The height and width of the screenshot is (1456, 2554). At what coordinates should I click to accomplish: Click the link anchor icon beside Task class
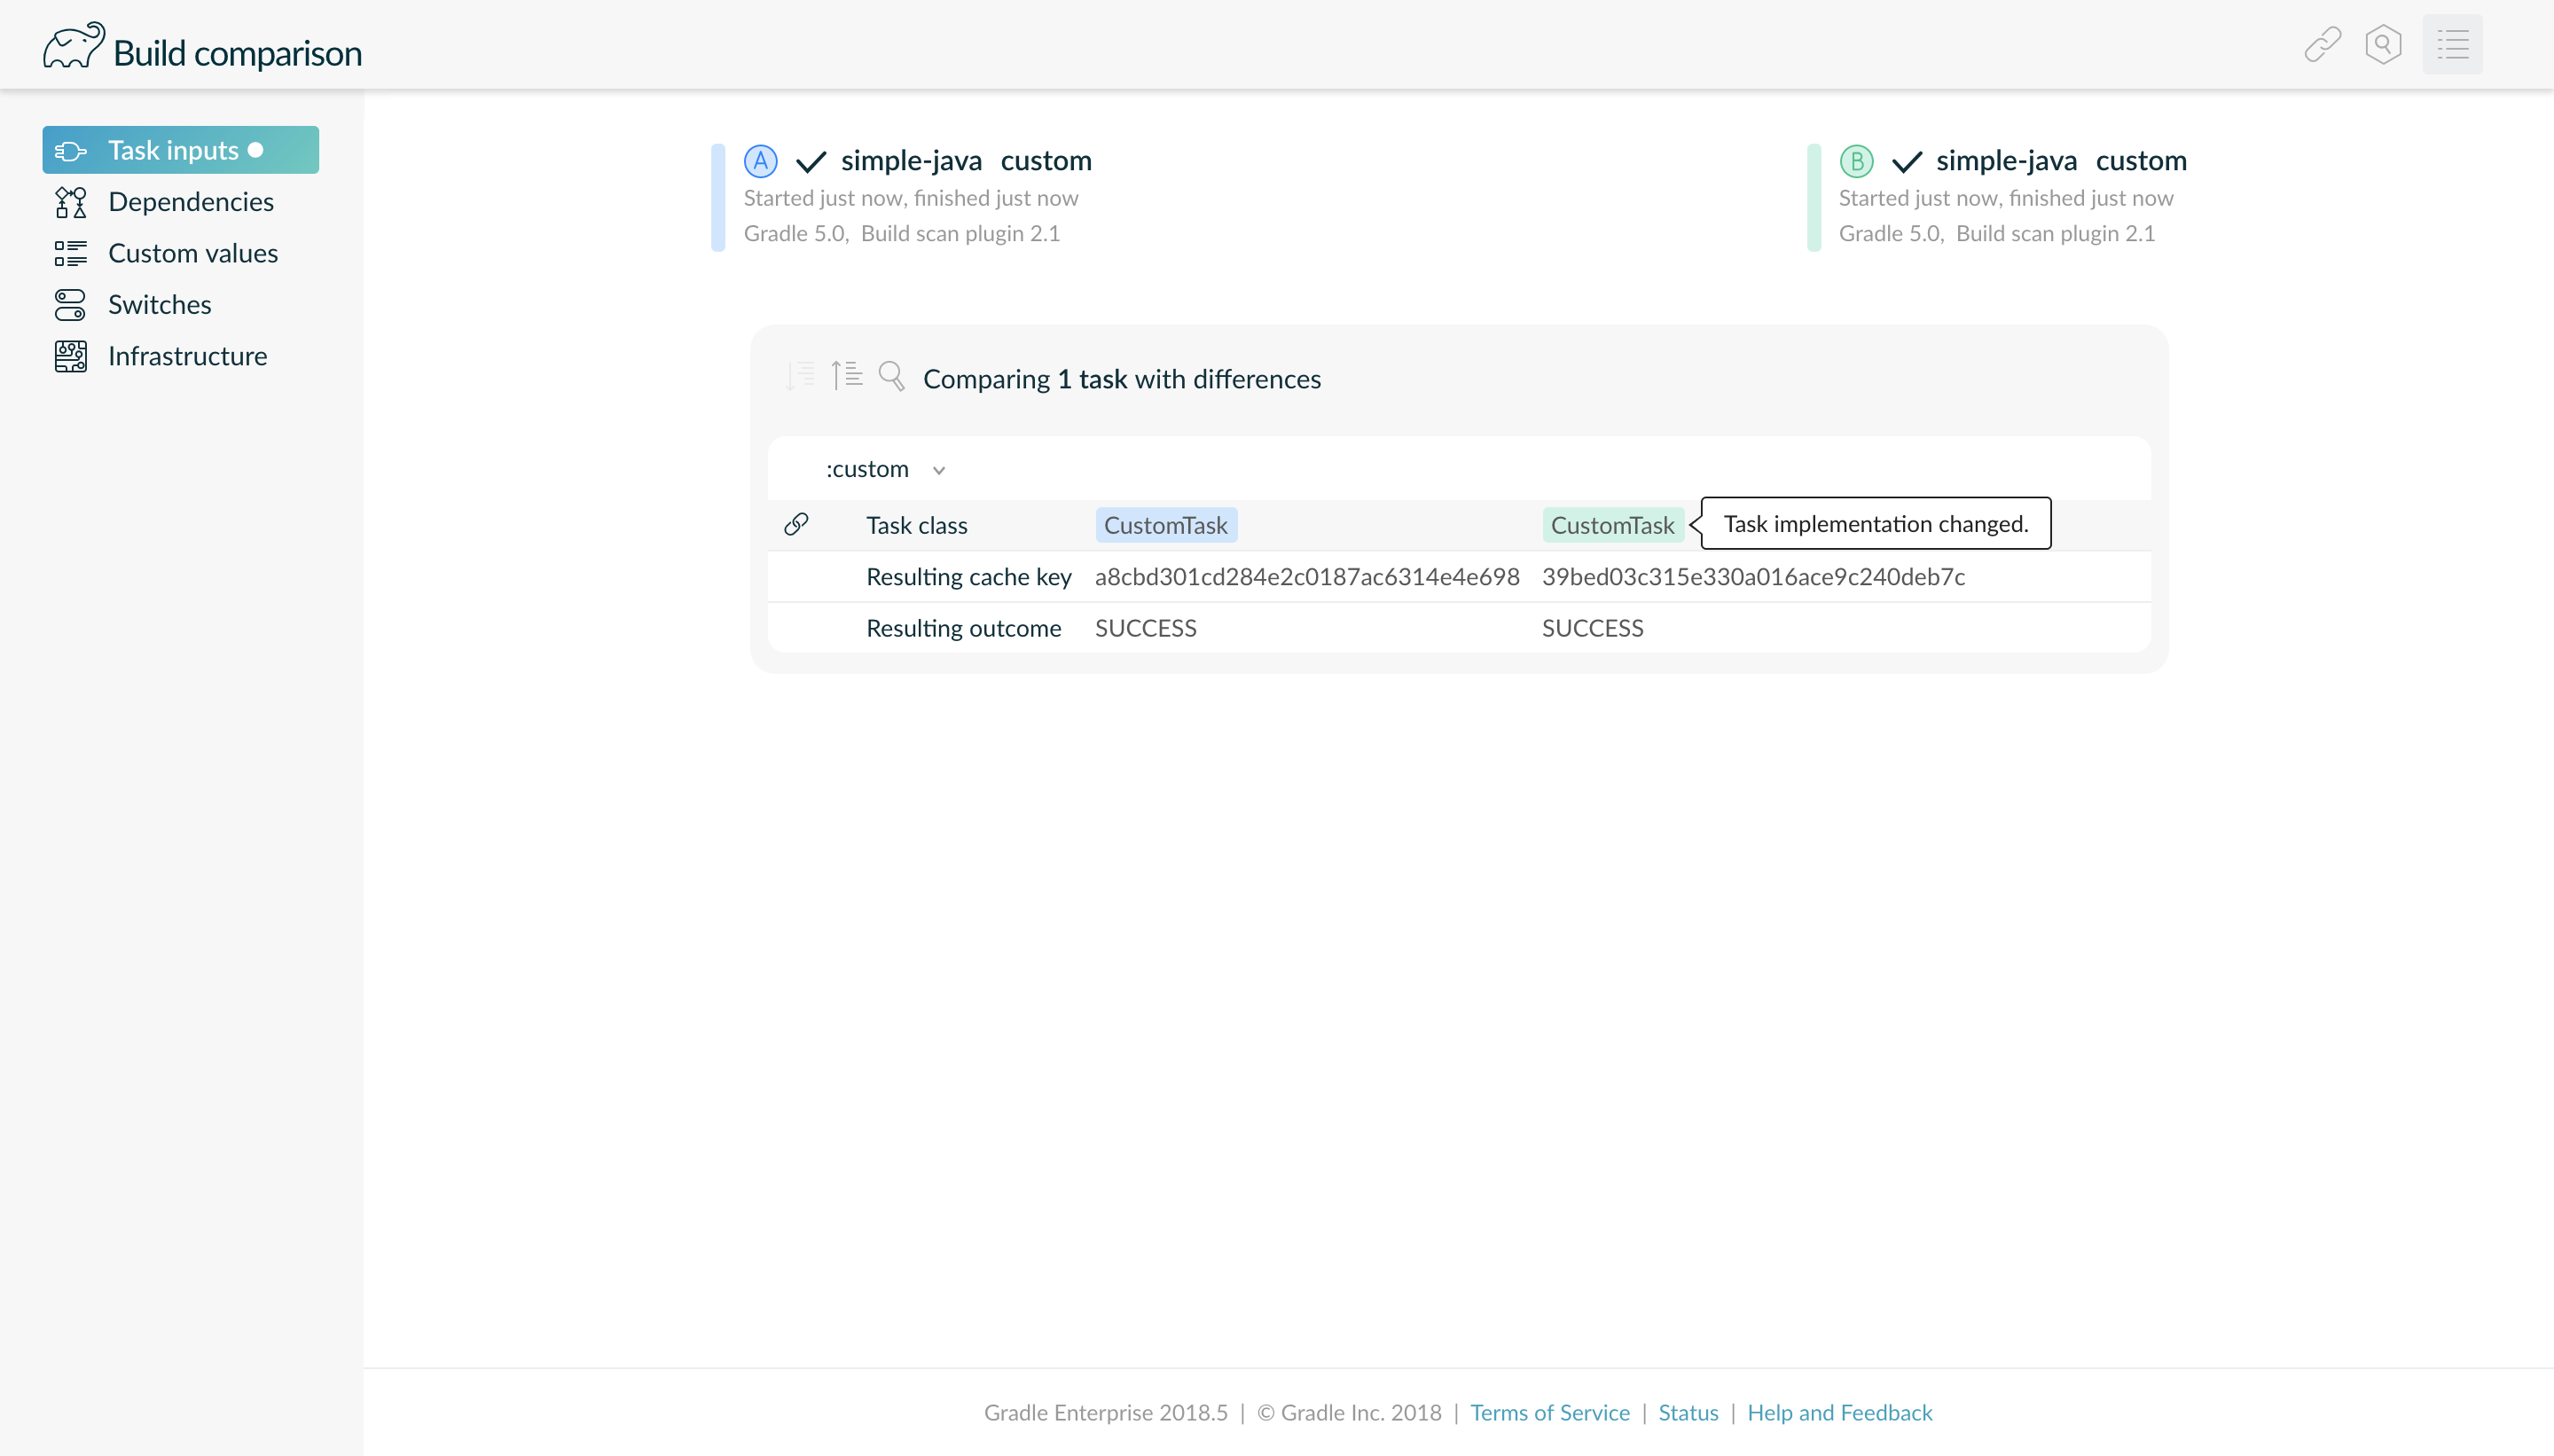click(x=797, y=524)
